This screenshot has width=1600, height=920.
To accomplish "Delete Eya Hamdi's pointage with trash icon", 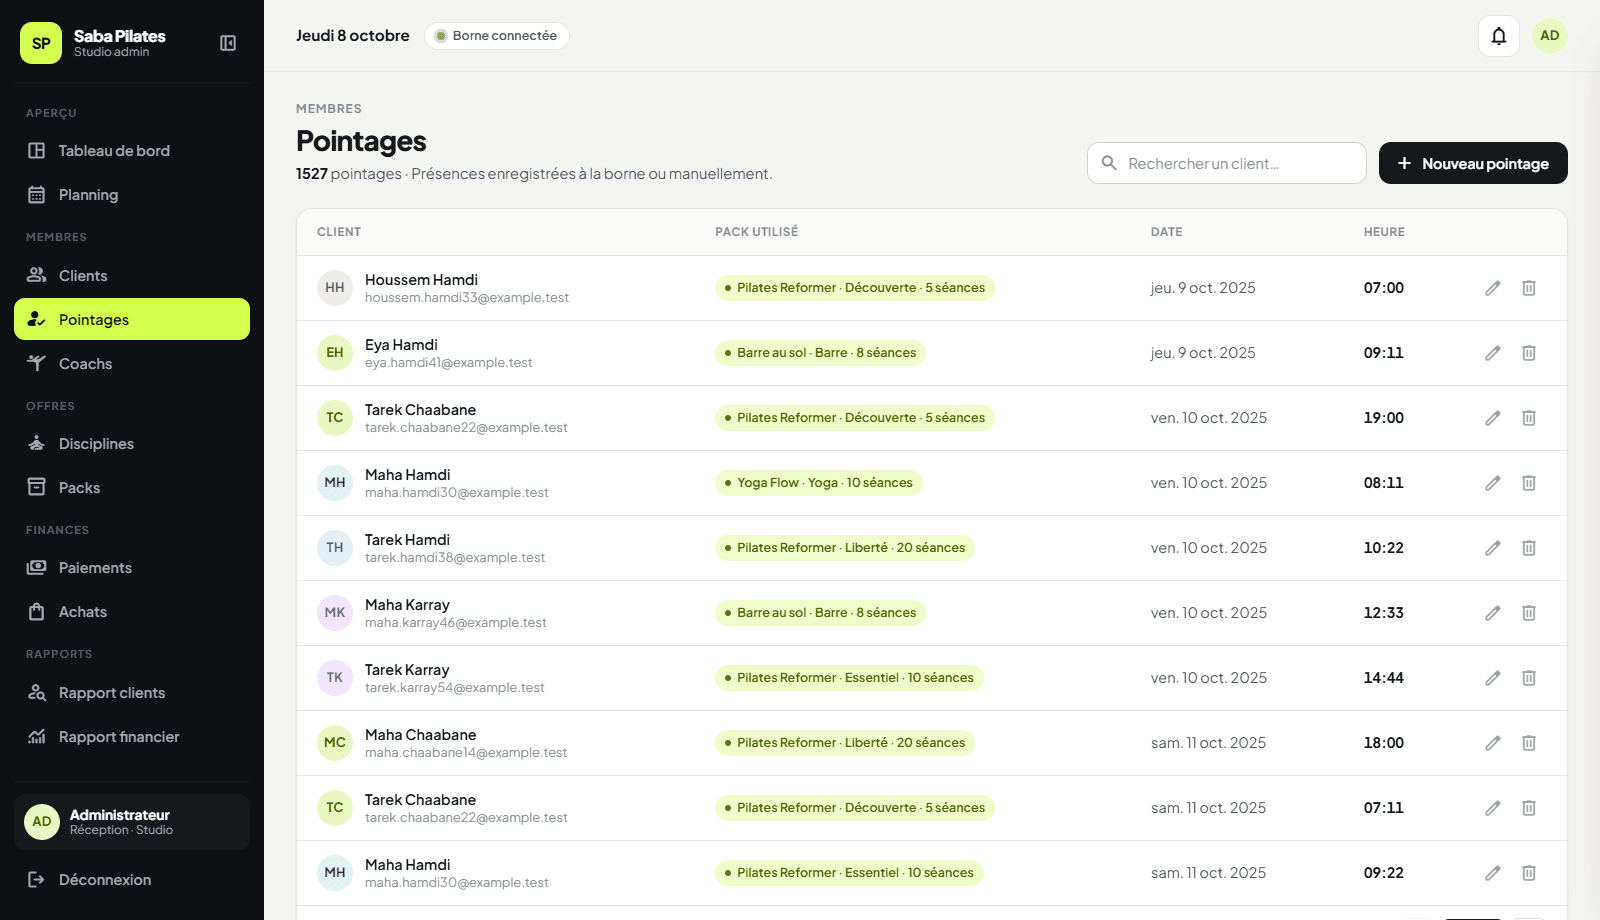I will [x=1529, y=353].
